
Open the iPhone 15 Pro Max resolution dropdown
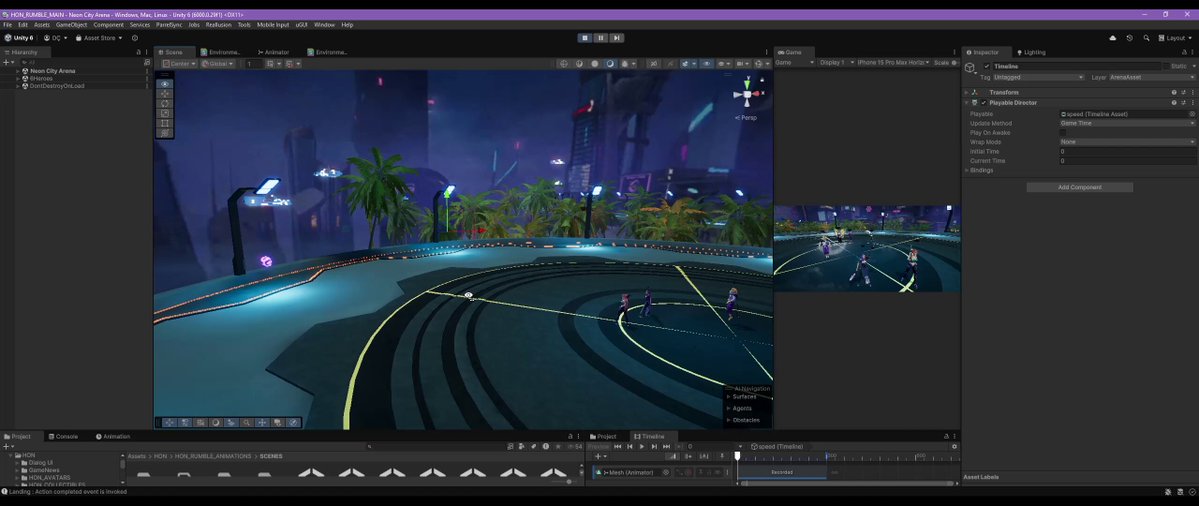(892, 63)
